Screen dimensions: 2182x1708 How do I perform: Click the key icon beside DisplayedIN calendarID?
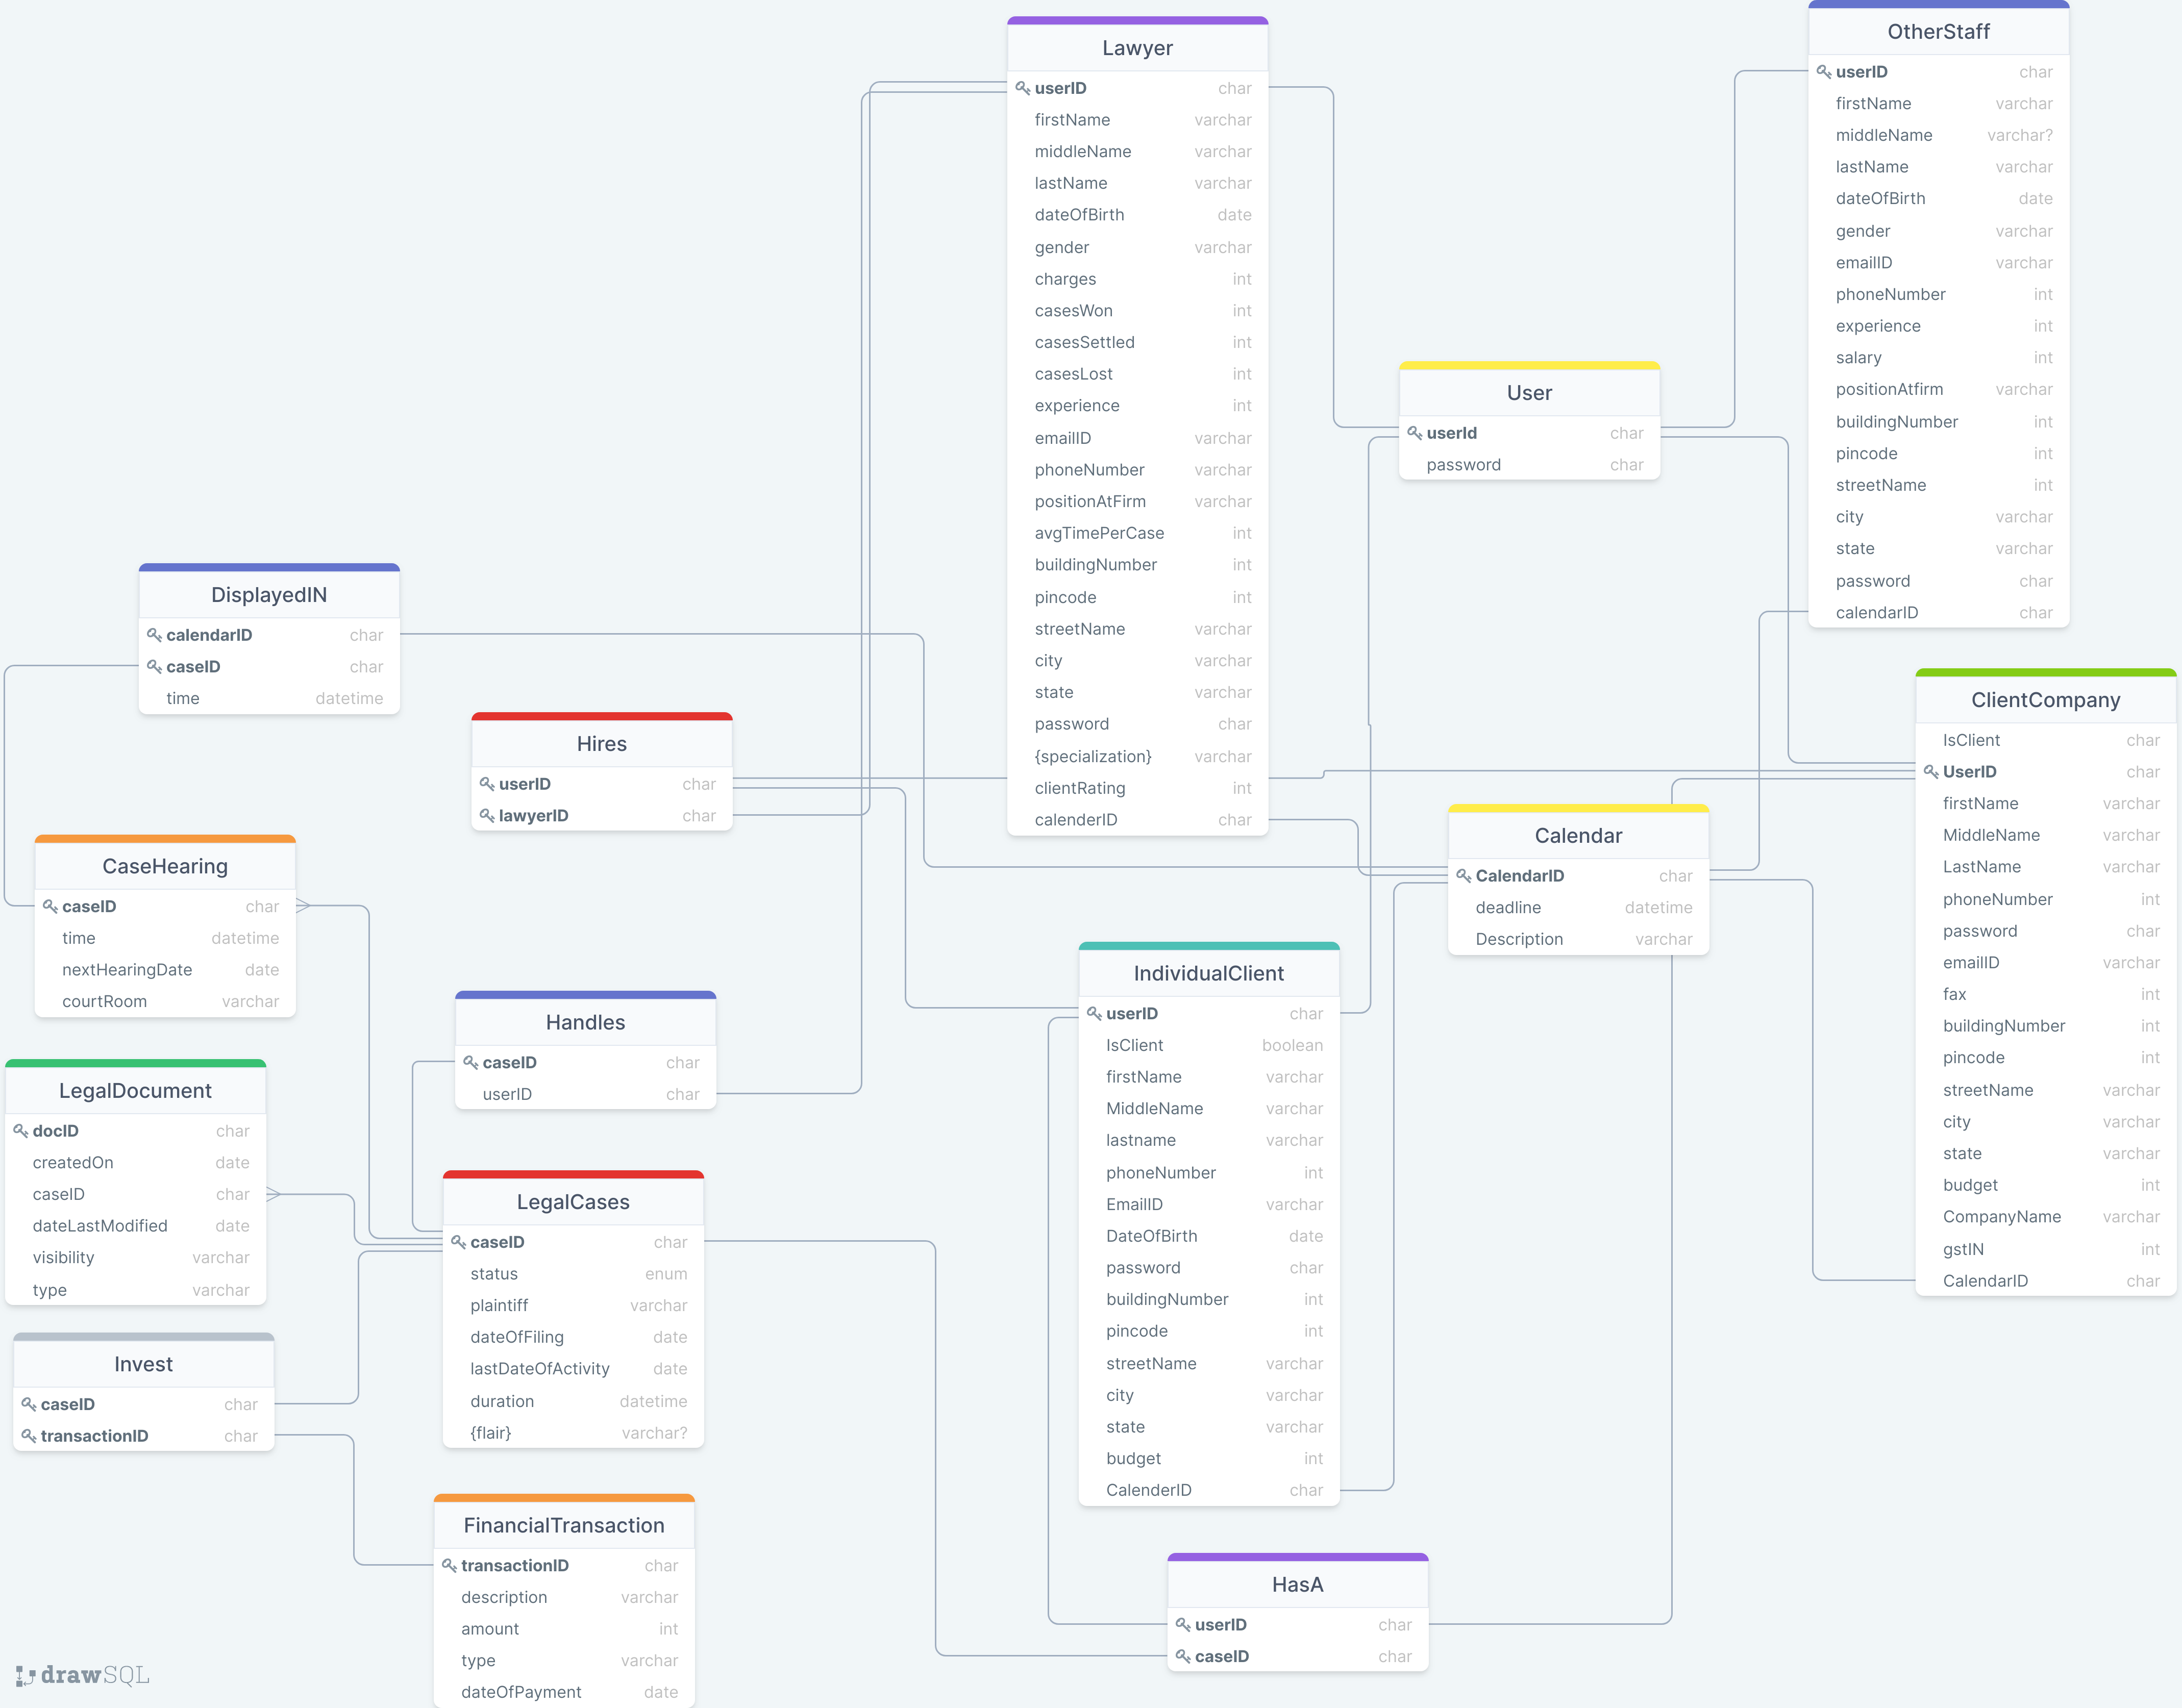coord(154,635)
